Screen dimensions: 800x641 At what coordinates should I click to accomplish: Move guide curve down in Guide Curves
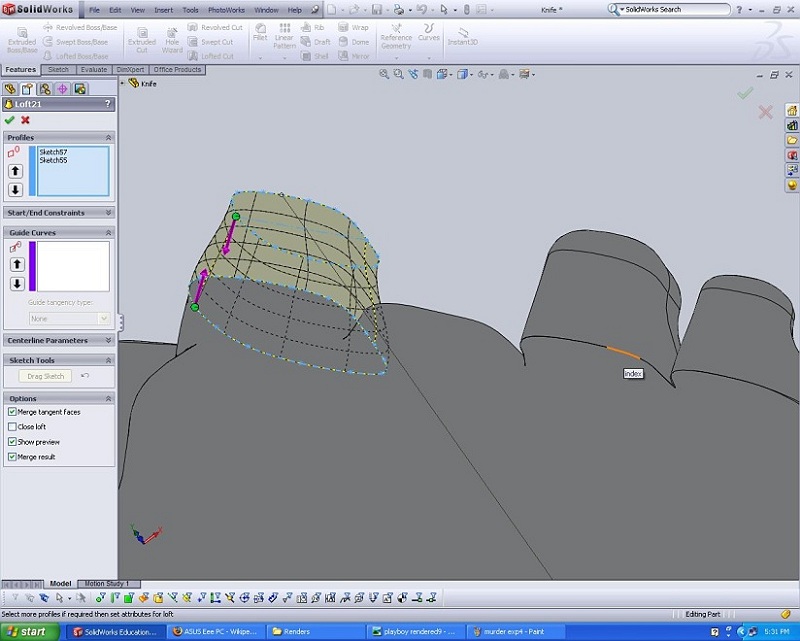click(16, 284)
